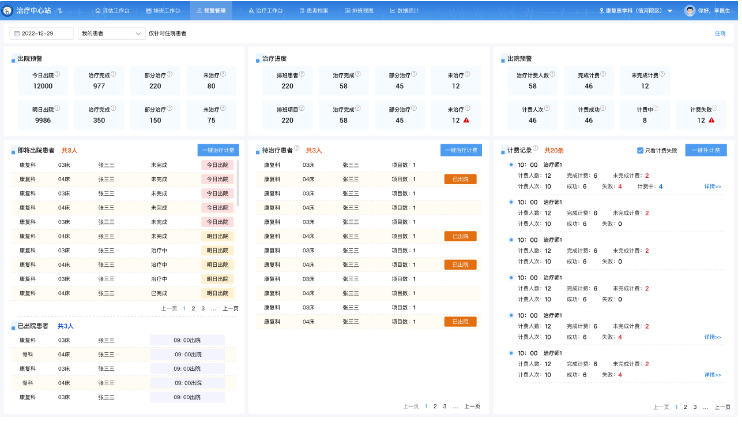Click help icon on the 75 card
Screen dimensions: 742x426
coord(222,108)
